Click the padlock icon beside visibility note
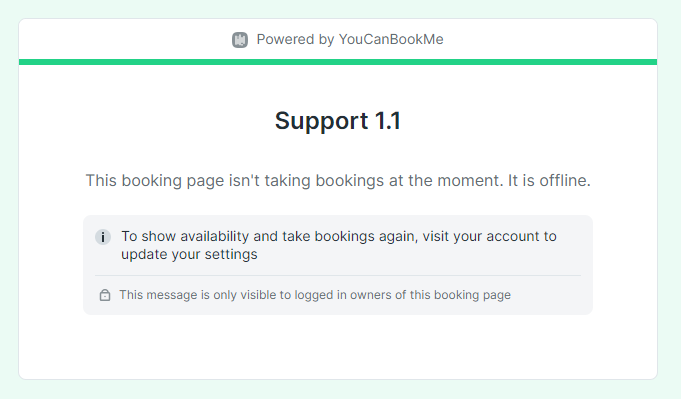The image size is (681, 399). click(105, 295)
